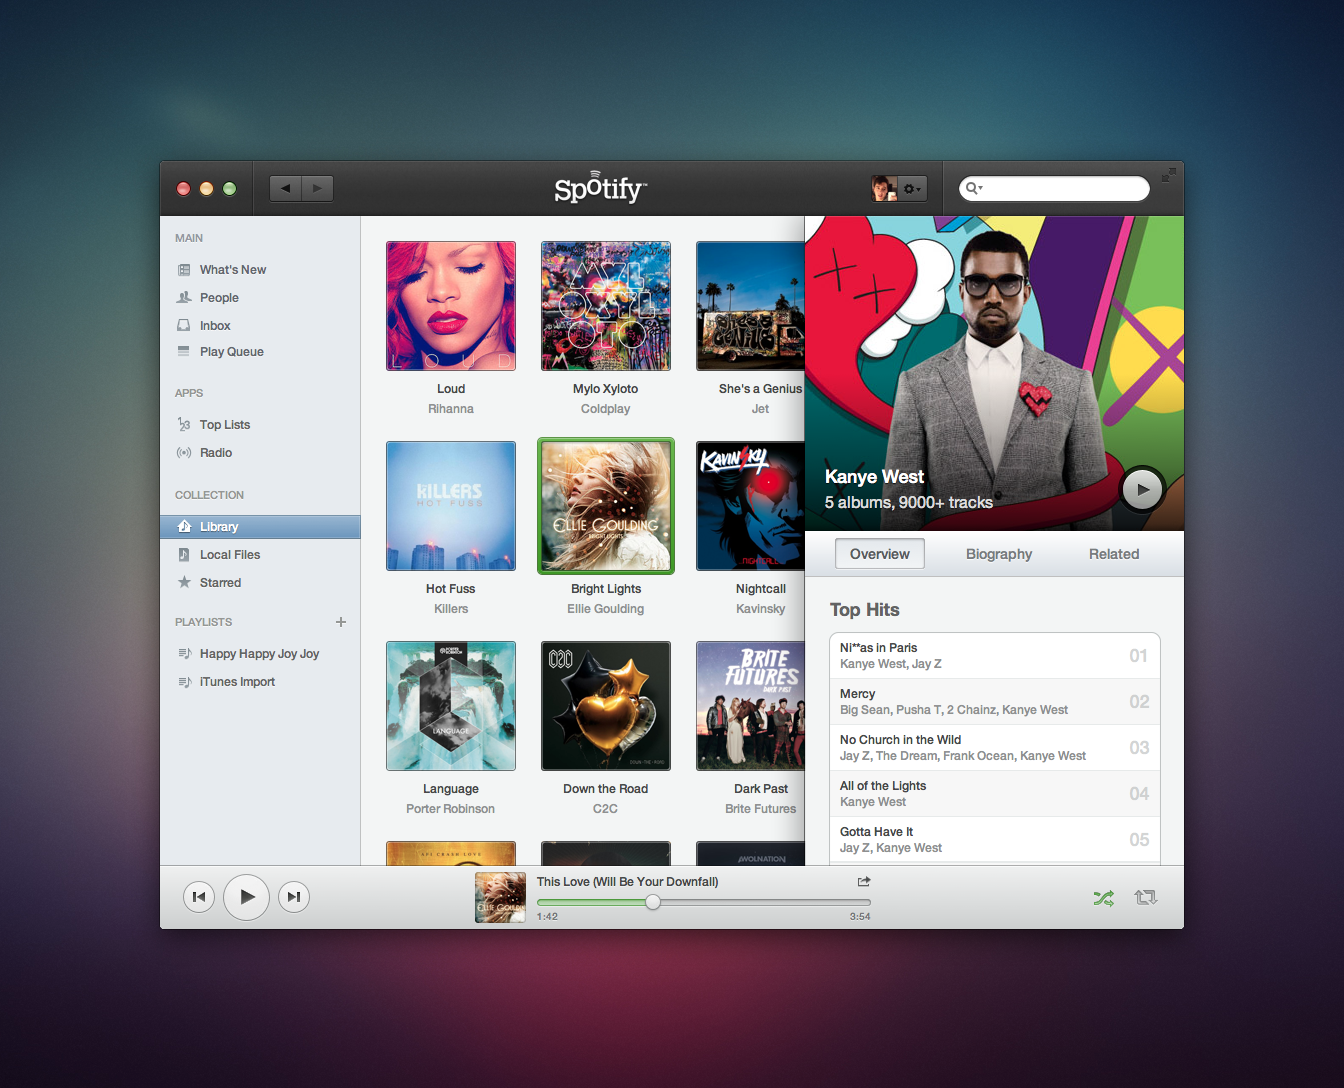Click the iTunes Import playlist icon

coord(184,682)
